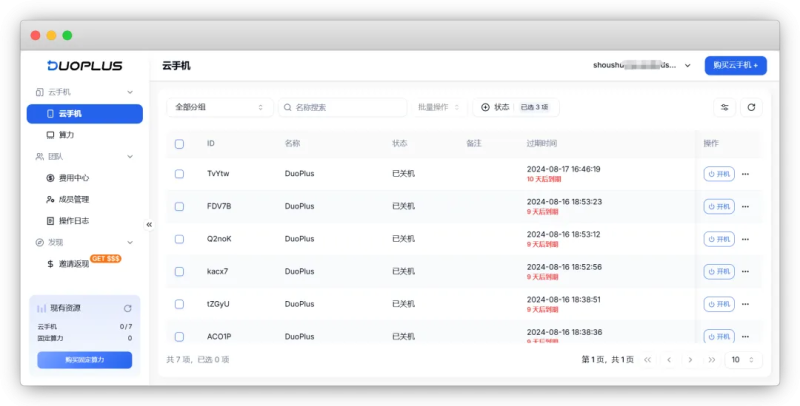This screenshot has height=406, width=800.
Task: Check the kacx7 row checkbox
Action: (x=179, y=272)
